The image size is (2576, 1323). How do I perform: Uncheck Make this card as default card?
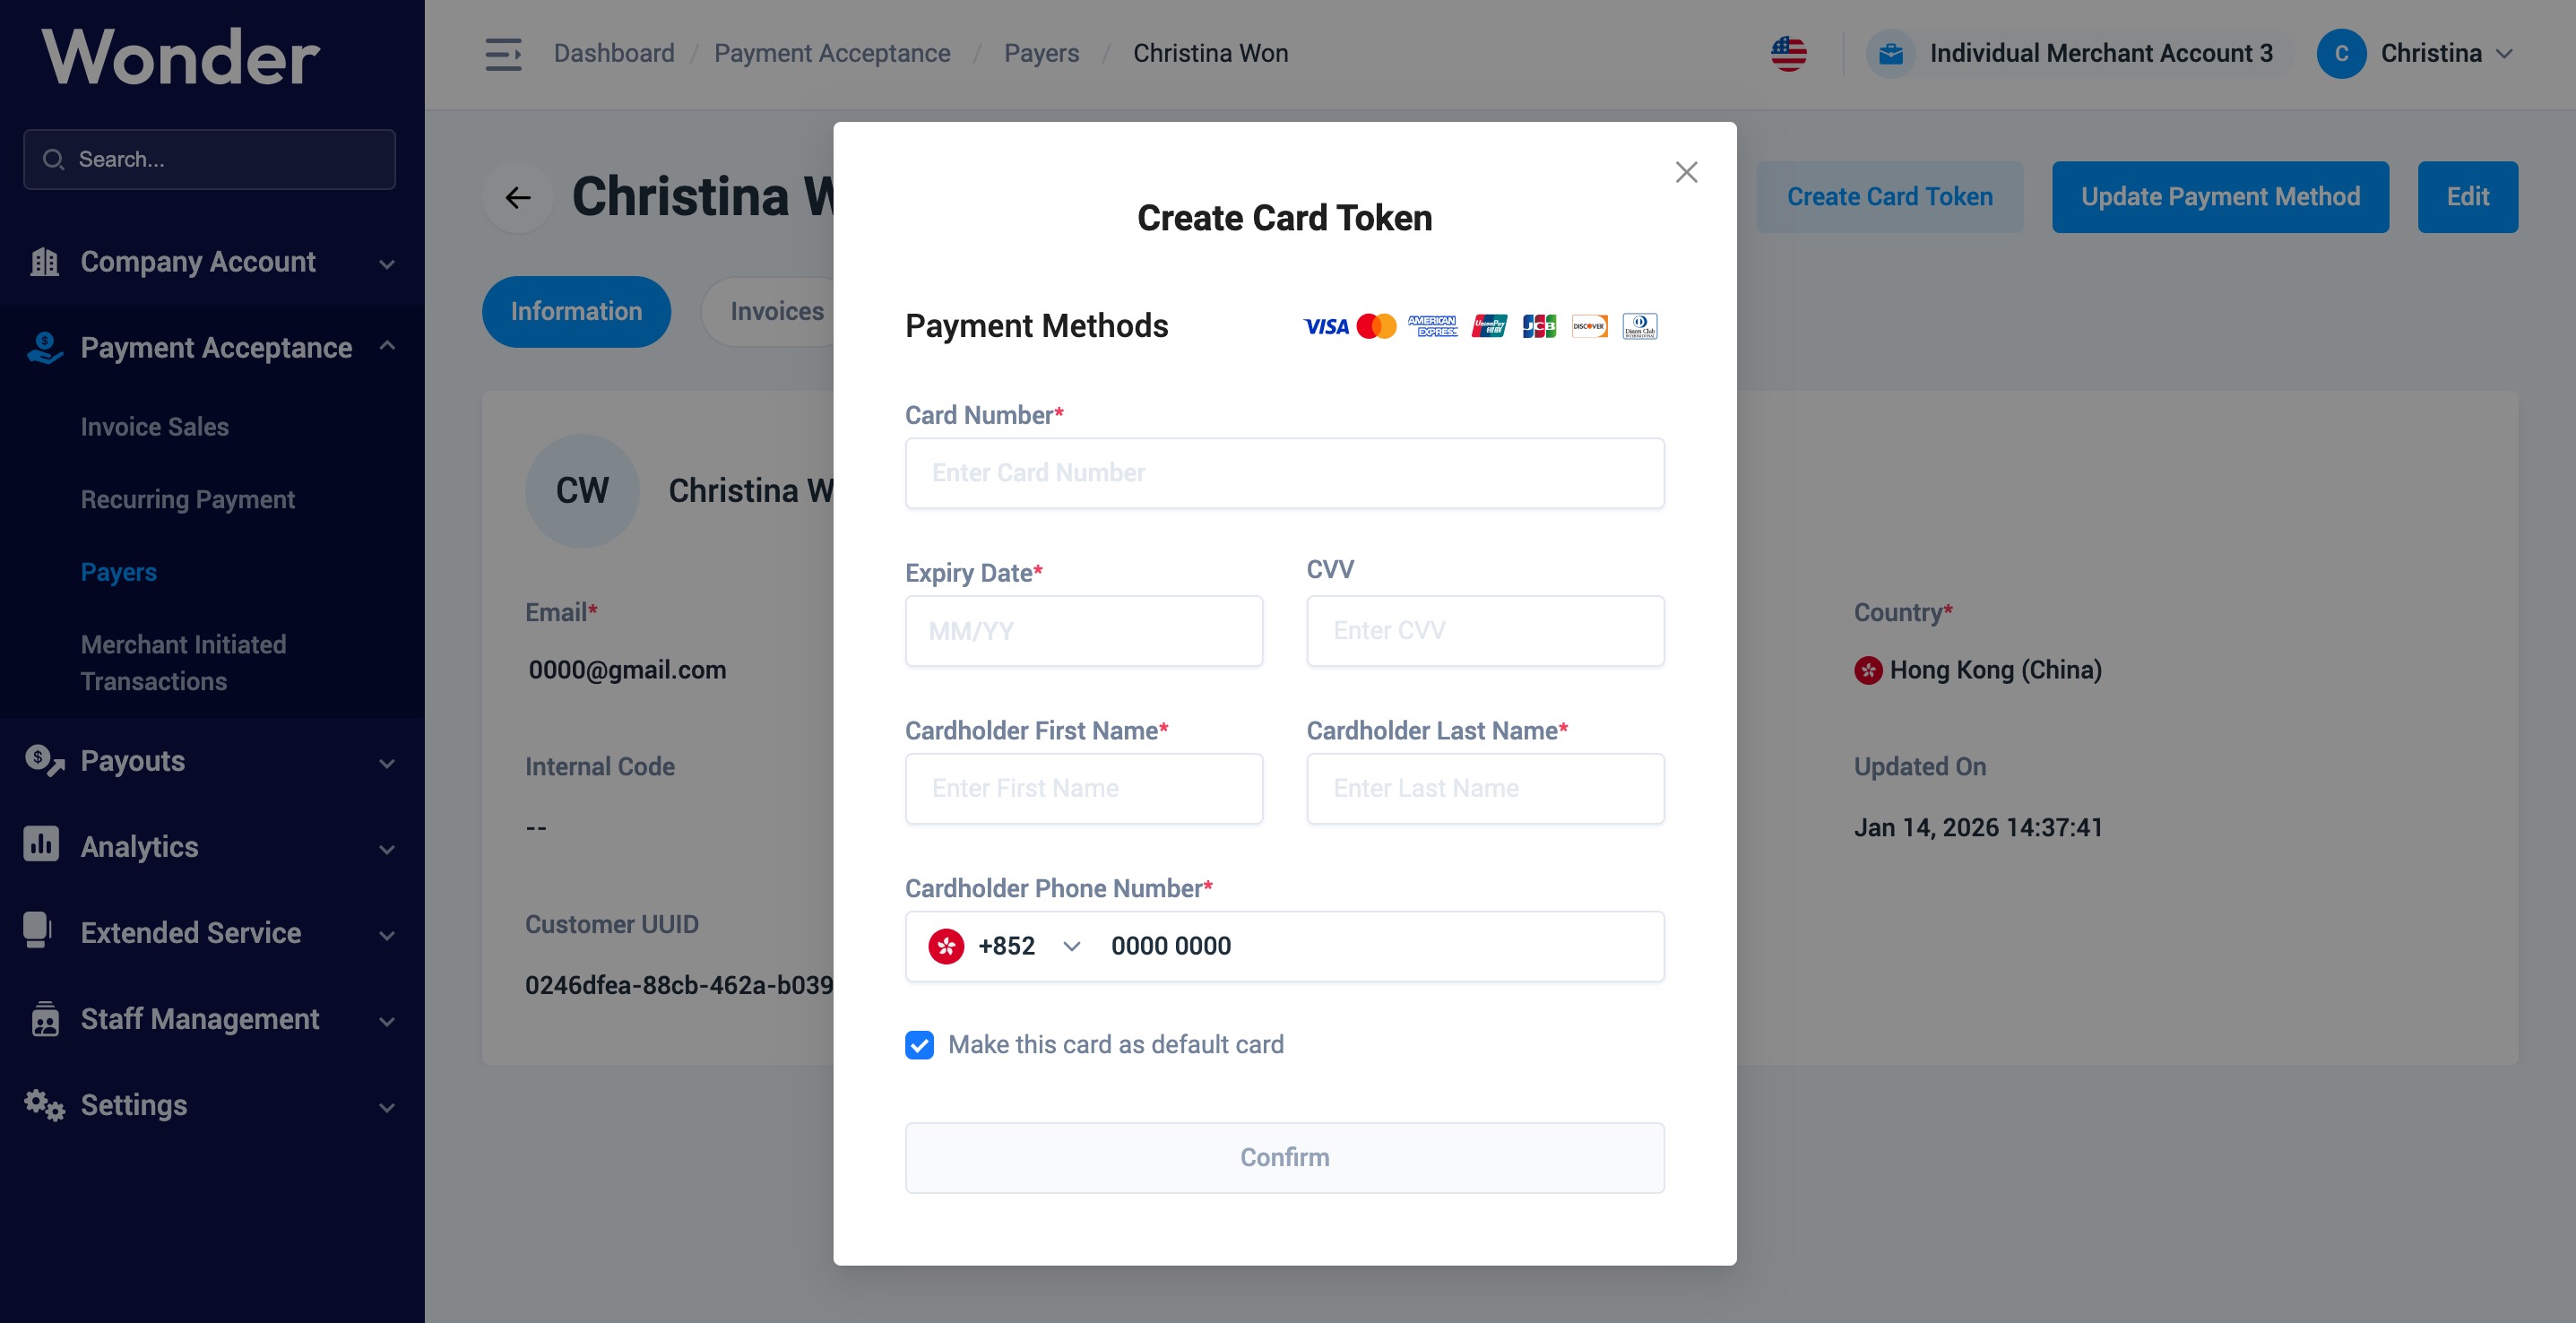point(919,1045)
